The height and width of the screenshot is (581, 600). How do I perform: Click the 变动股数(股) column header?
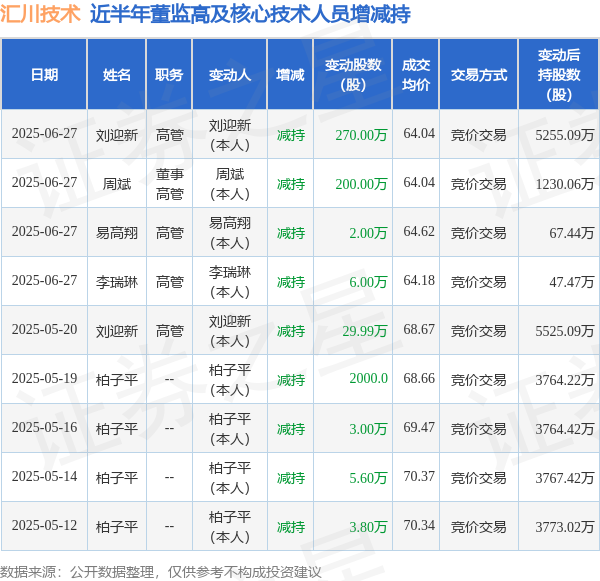[353, 74]
